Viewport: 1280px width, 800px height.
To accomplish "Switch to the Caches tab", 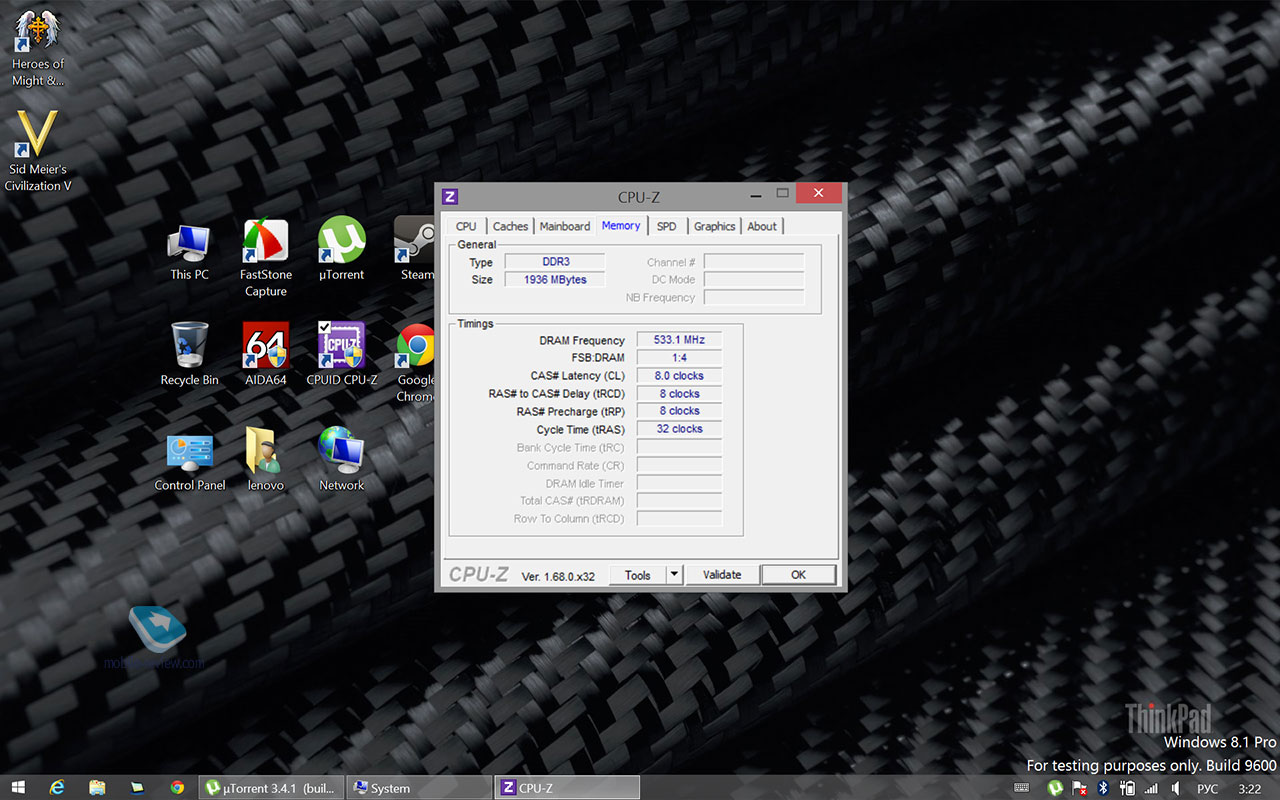I will tap(510, 227).
